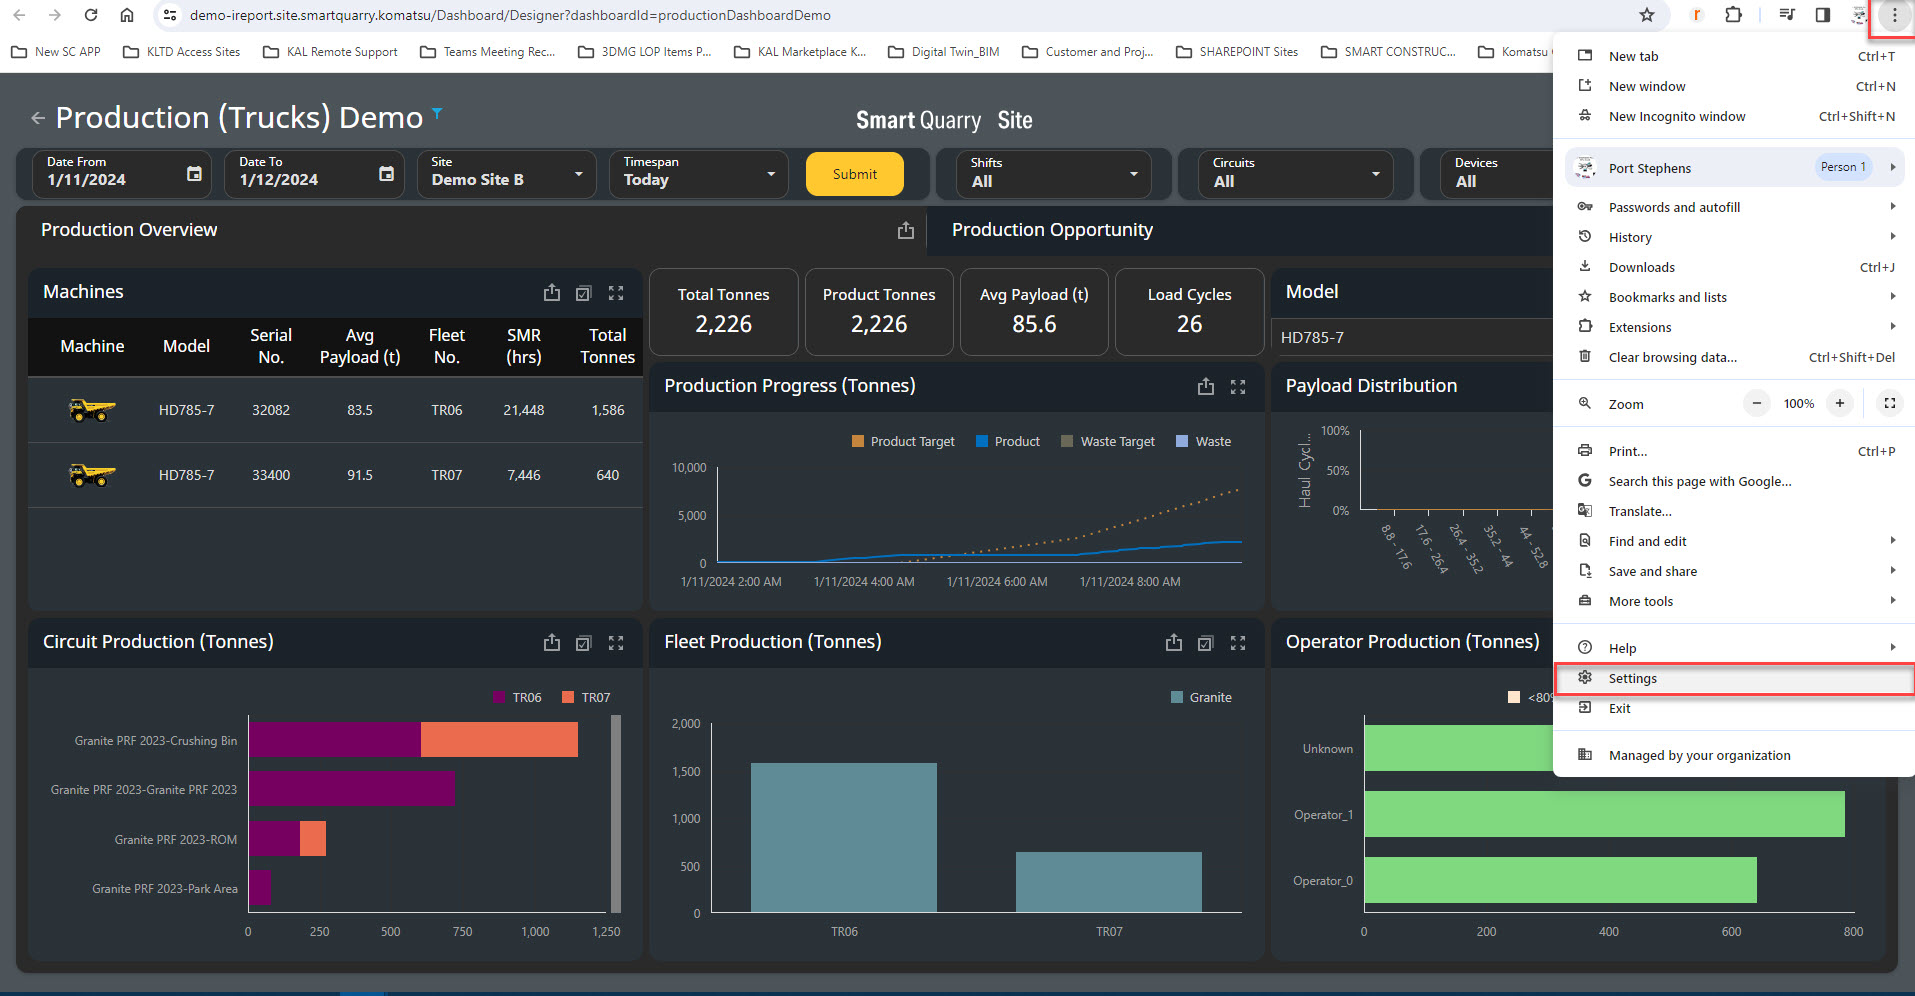Toggle multi-select mode in Fleet Production panel
1915x996 pixels.
click(1206, 643)
